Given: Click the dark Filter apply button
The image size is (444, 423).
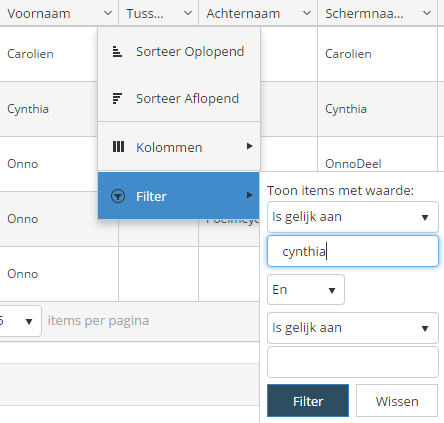Looking at the screenshot, I should pos(308,401).
